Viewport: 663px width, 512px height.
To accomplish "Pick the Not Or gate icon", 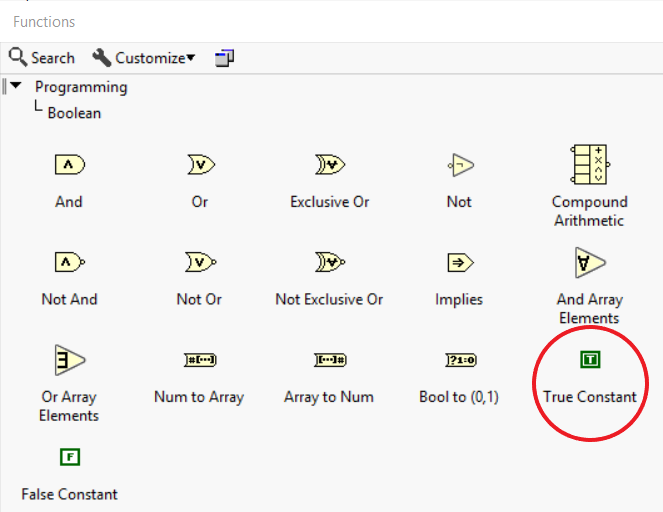I will tap(201, 262).
